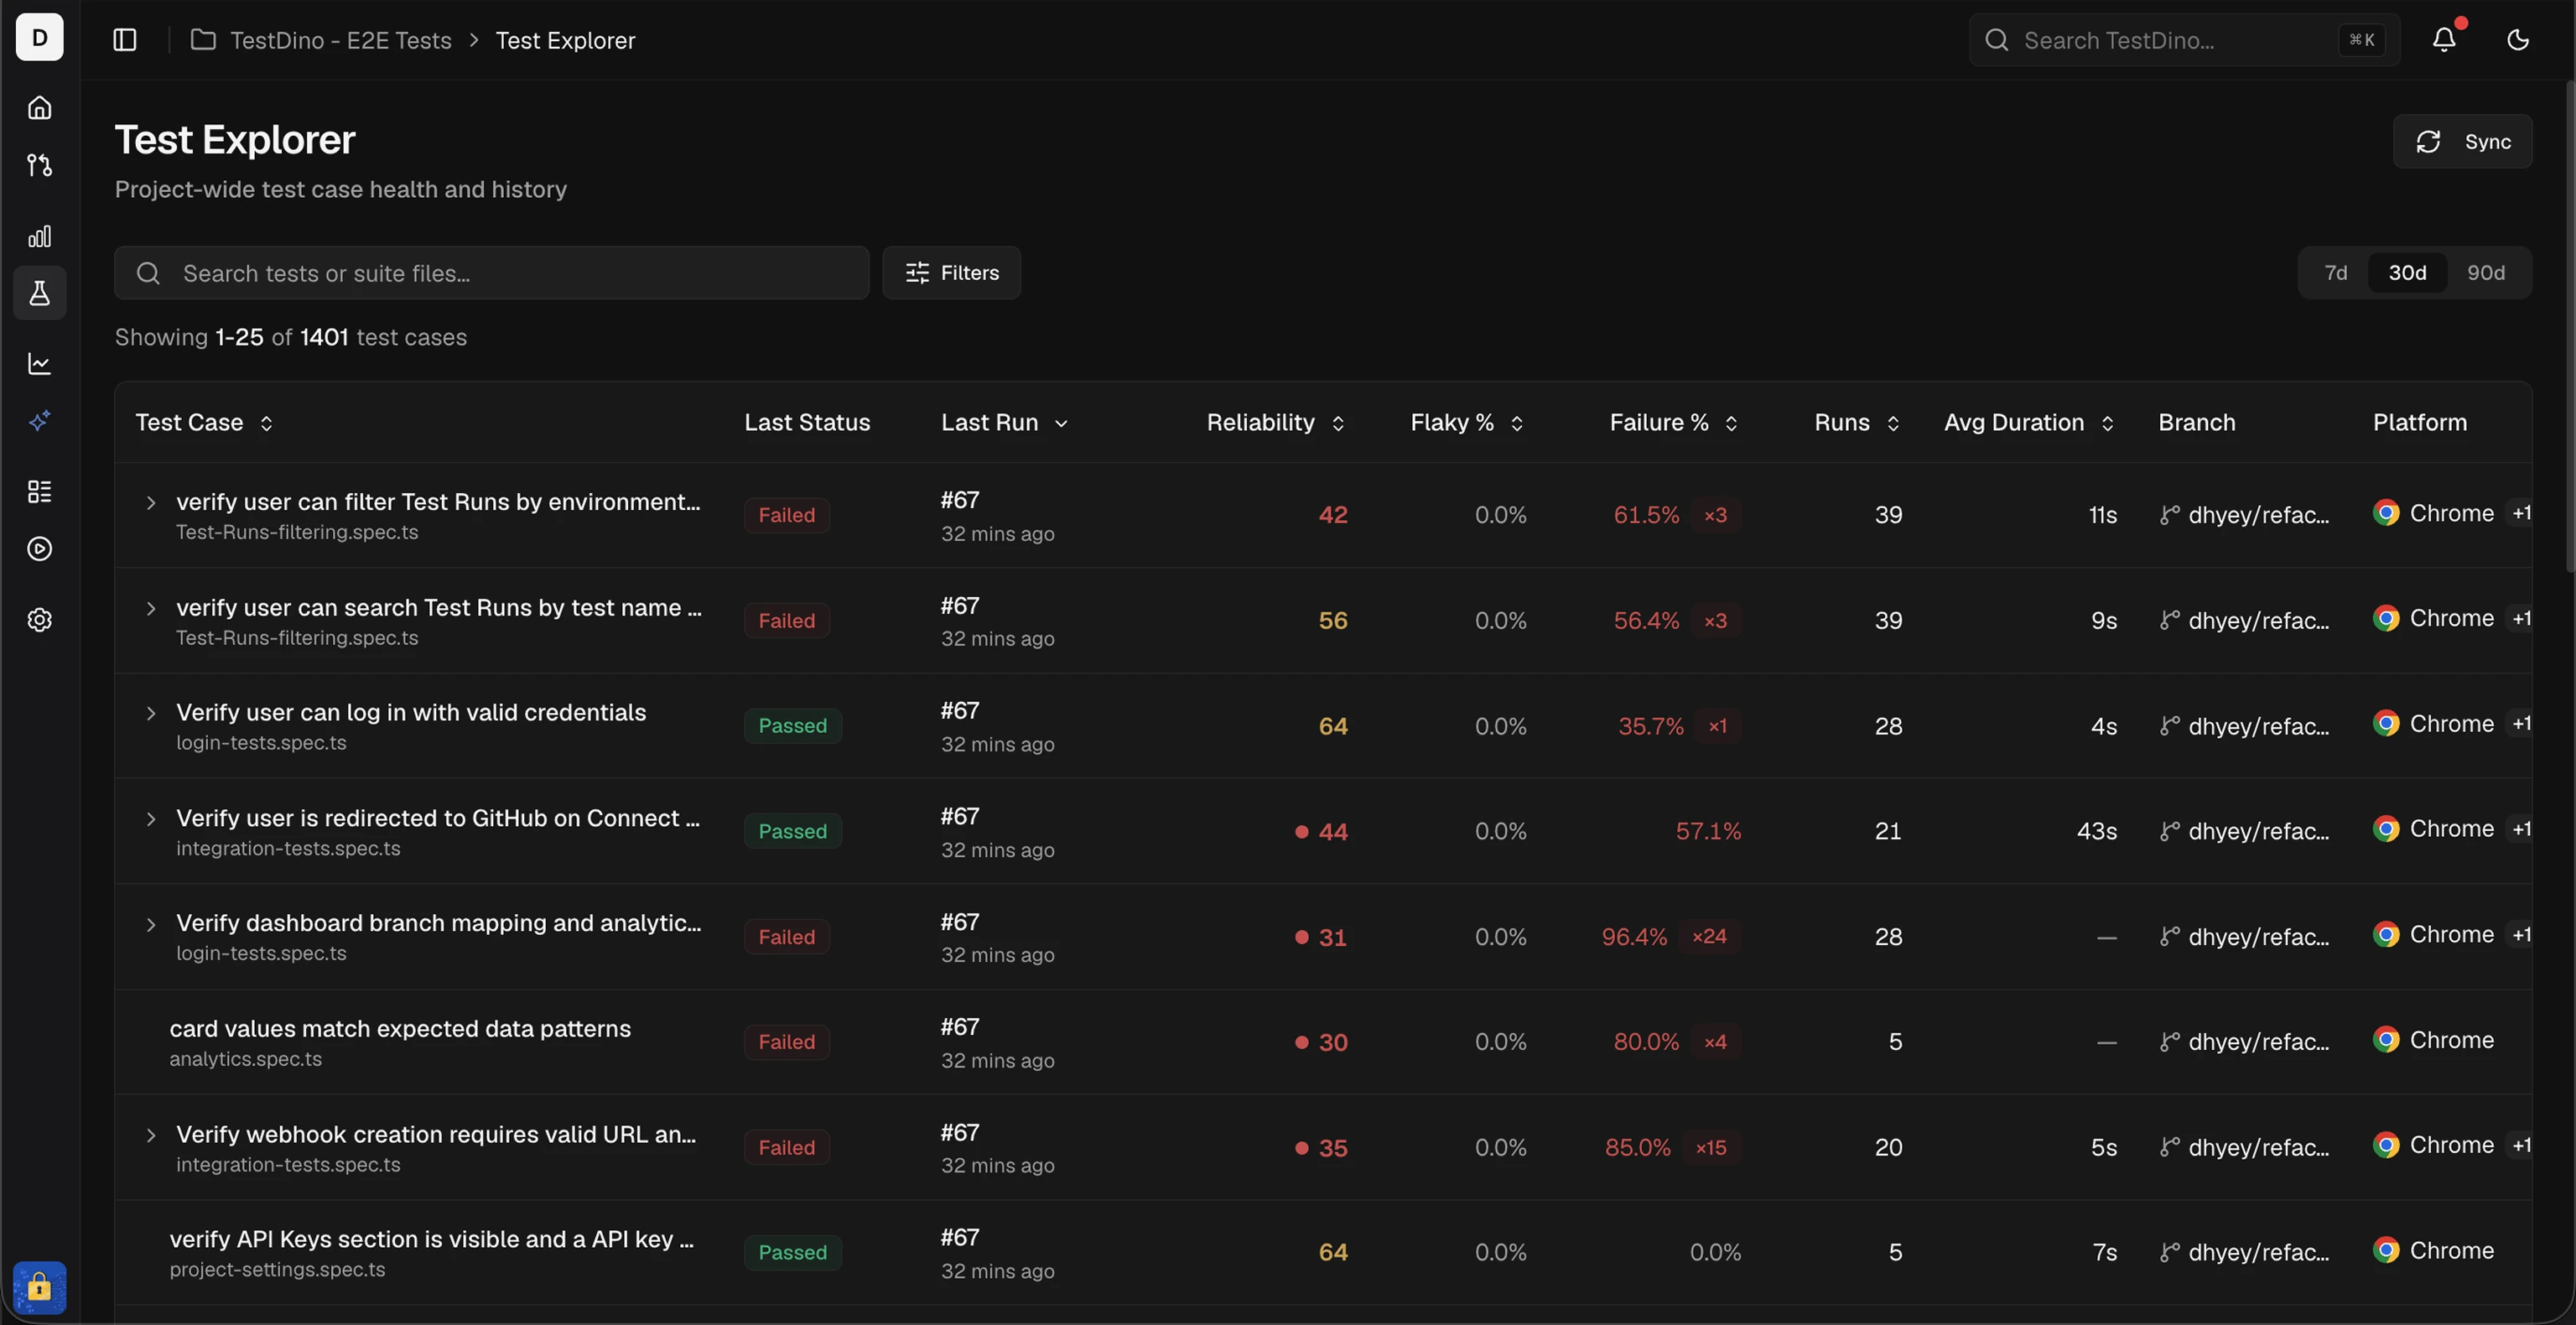
Task: Open the settings gear in sidebar
Action: [39, 620]
